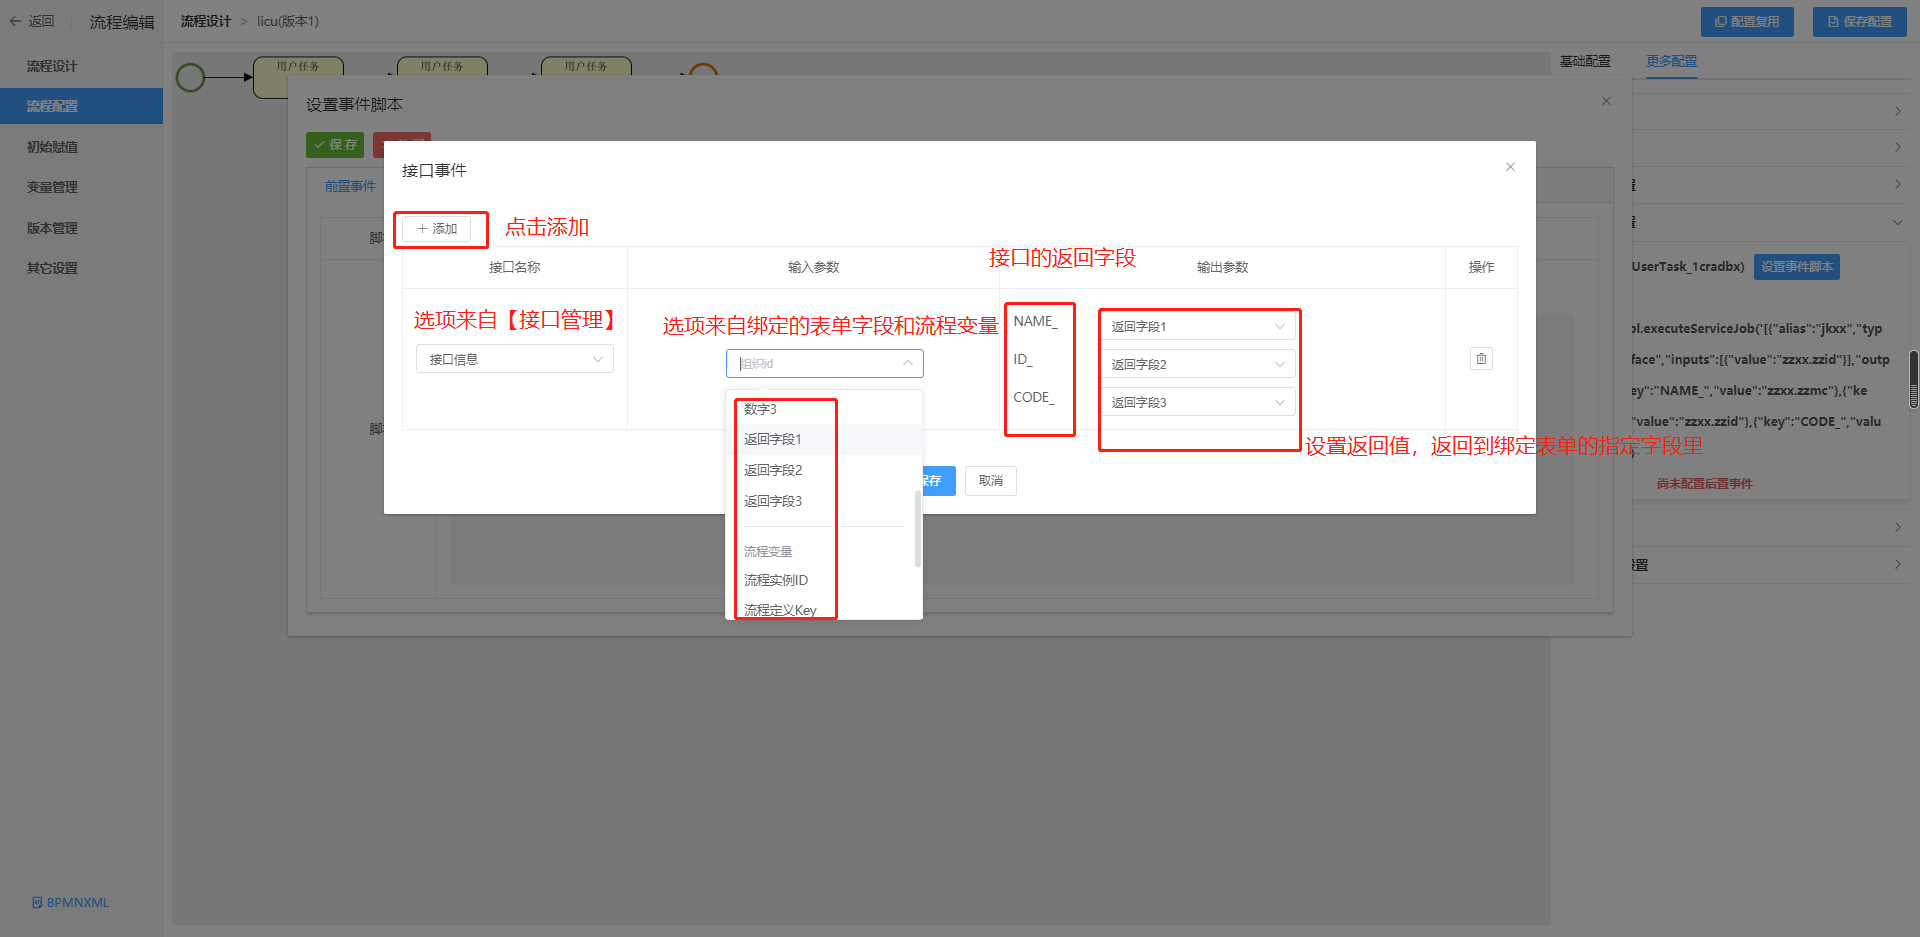Expand the NAME_ output dropdown 返回字段1
Screen dimensions: 1920x937
click(x=1197, y=327)
